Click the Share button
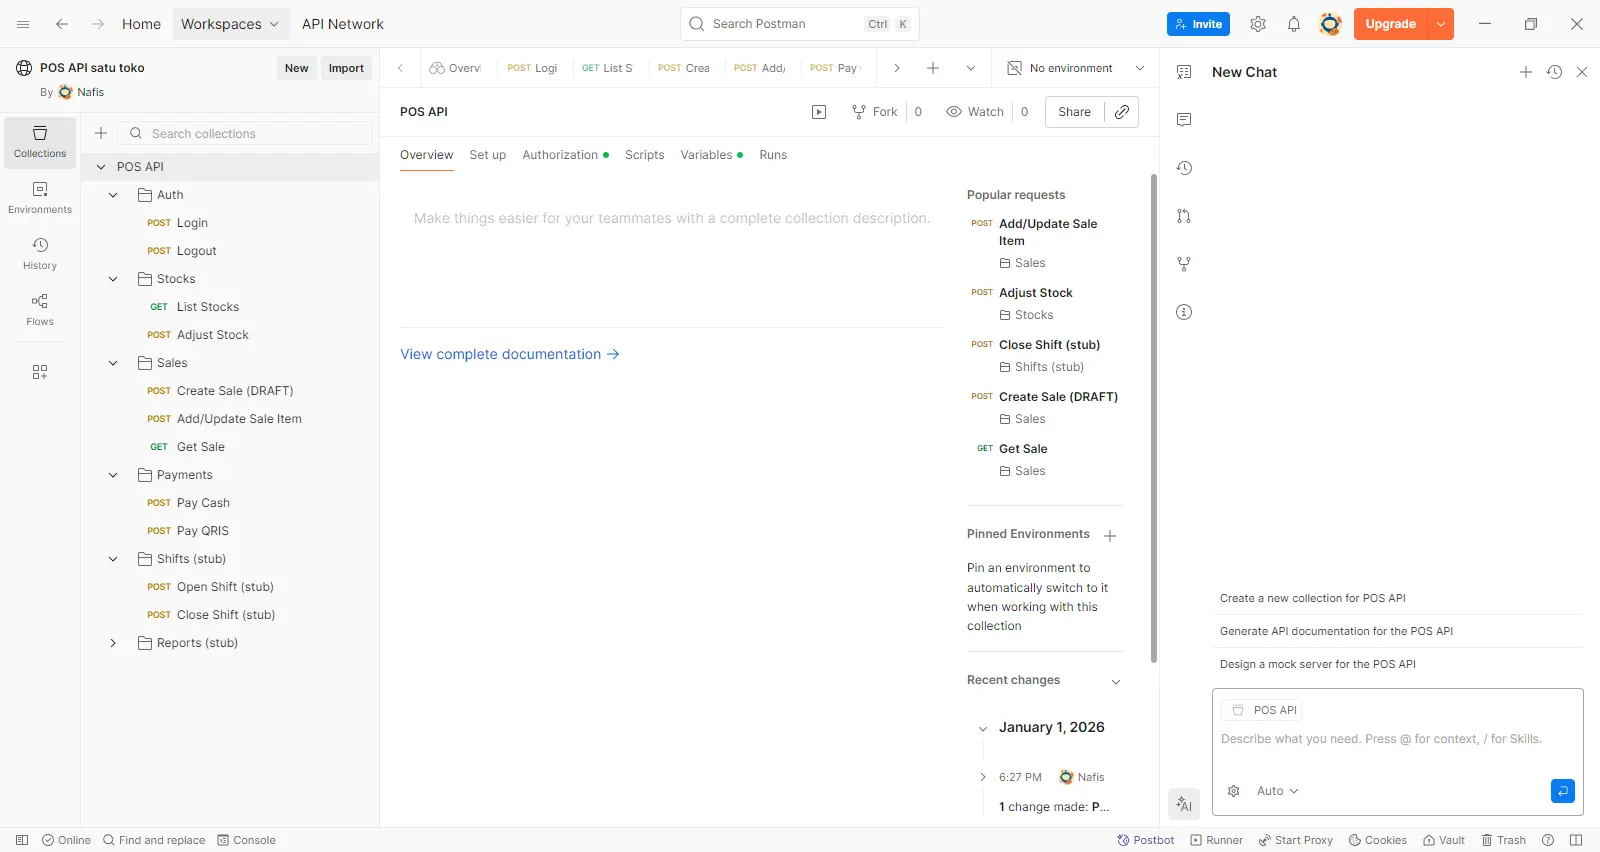This screenshot has height=852, width=1600. [x=1075, y=112]
